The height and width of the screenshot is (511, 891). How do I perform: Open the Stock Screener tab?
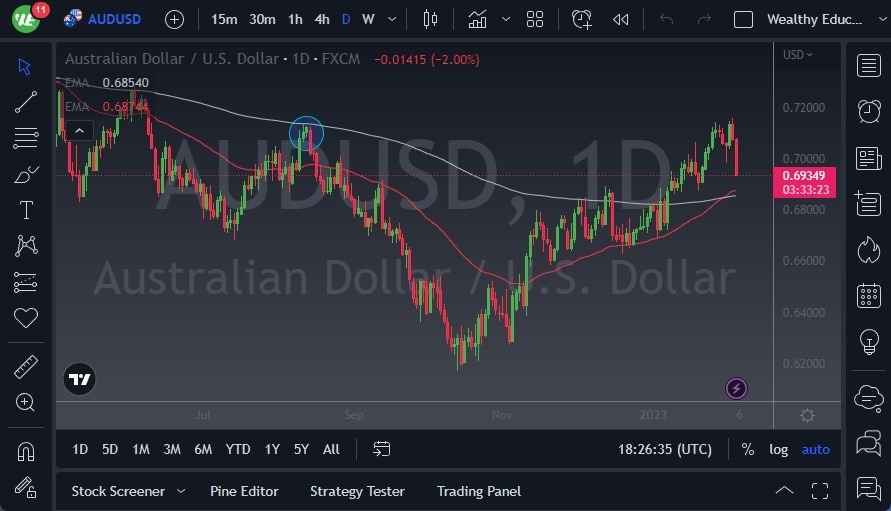[x=118, y=491]
